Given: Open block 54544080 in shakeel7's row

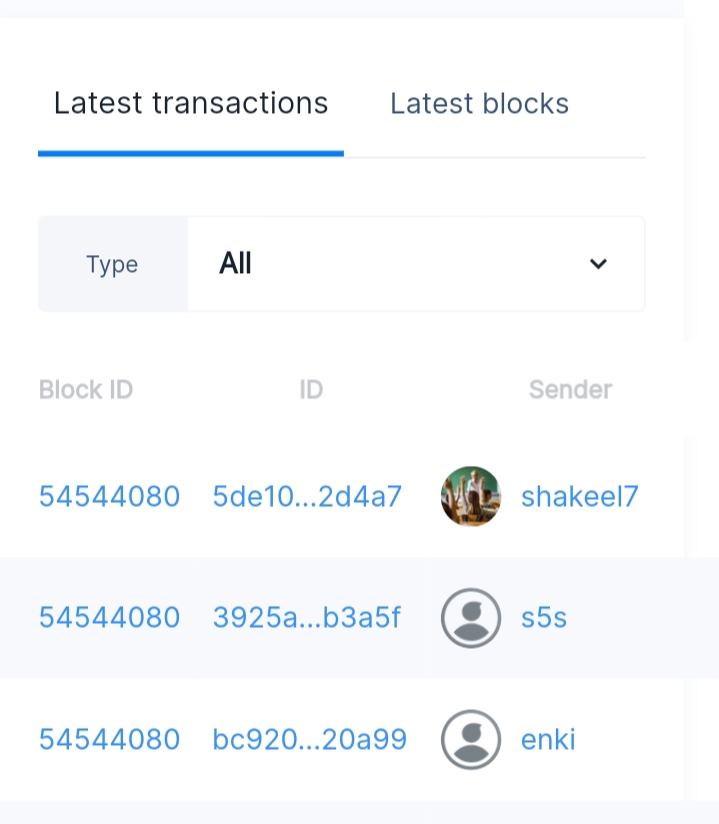Looking at the screenshot, I should (109, 496).
